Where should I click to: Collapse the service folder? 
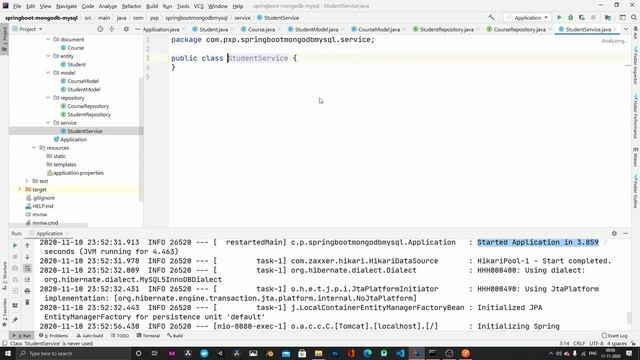(48, 122)
